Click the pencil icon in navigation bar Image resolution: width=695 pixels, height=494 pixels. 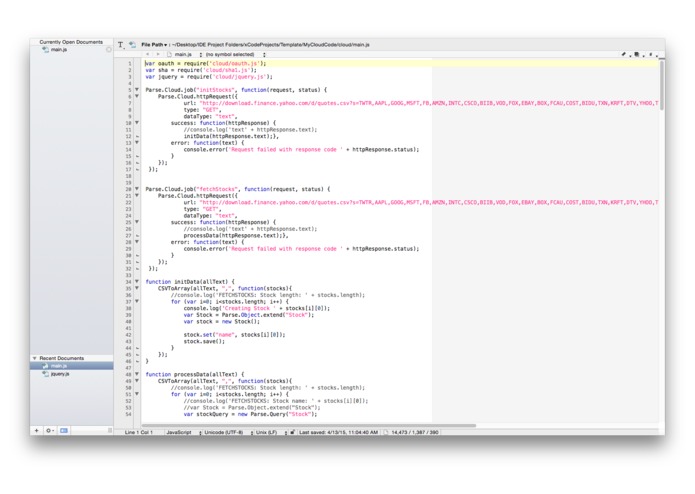pos(625,54)
